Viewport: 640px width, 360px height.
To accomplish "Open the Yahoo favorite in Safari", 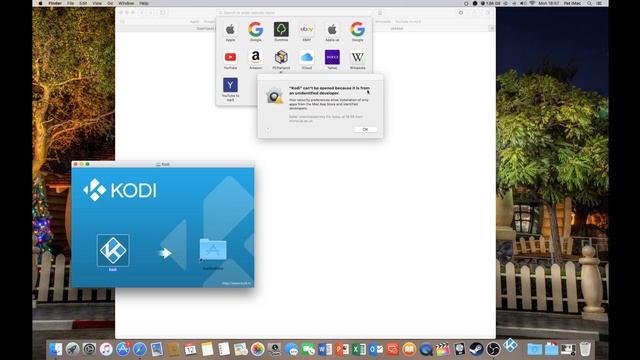I will click(332, 58).
